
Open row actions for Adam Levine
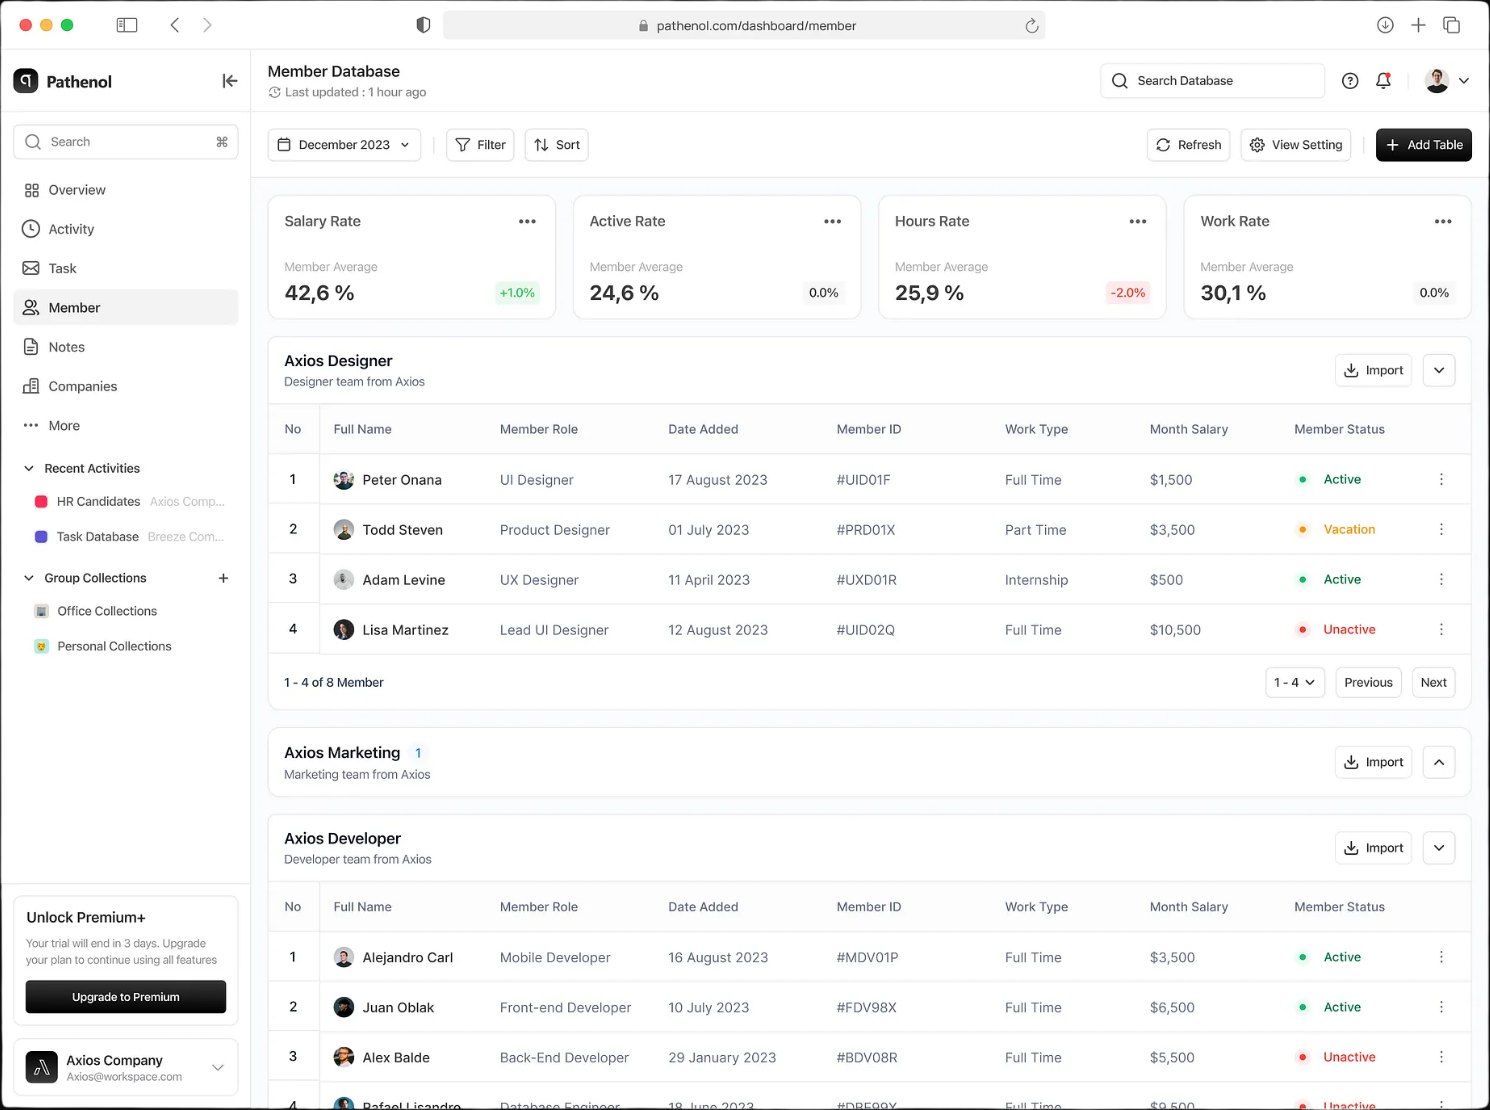coord(1441,579)
